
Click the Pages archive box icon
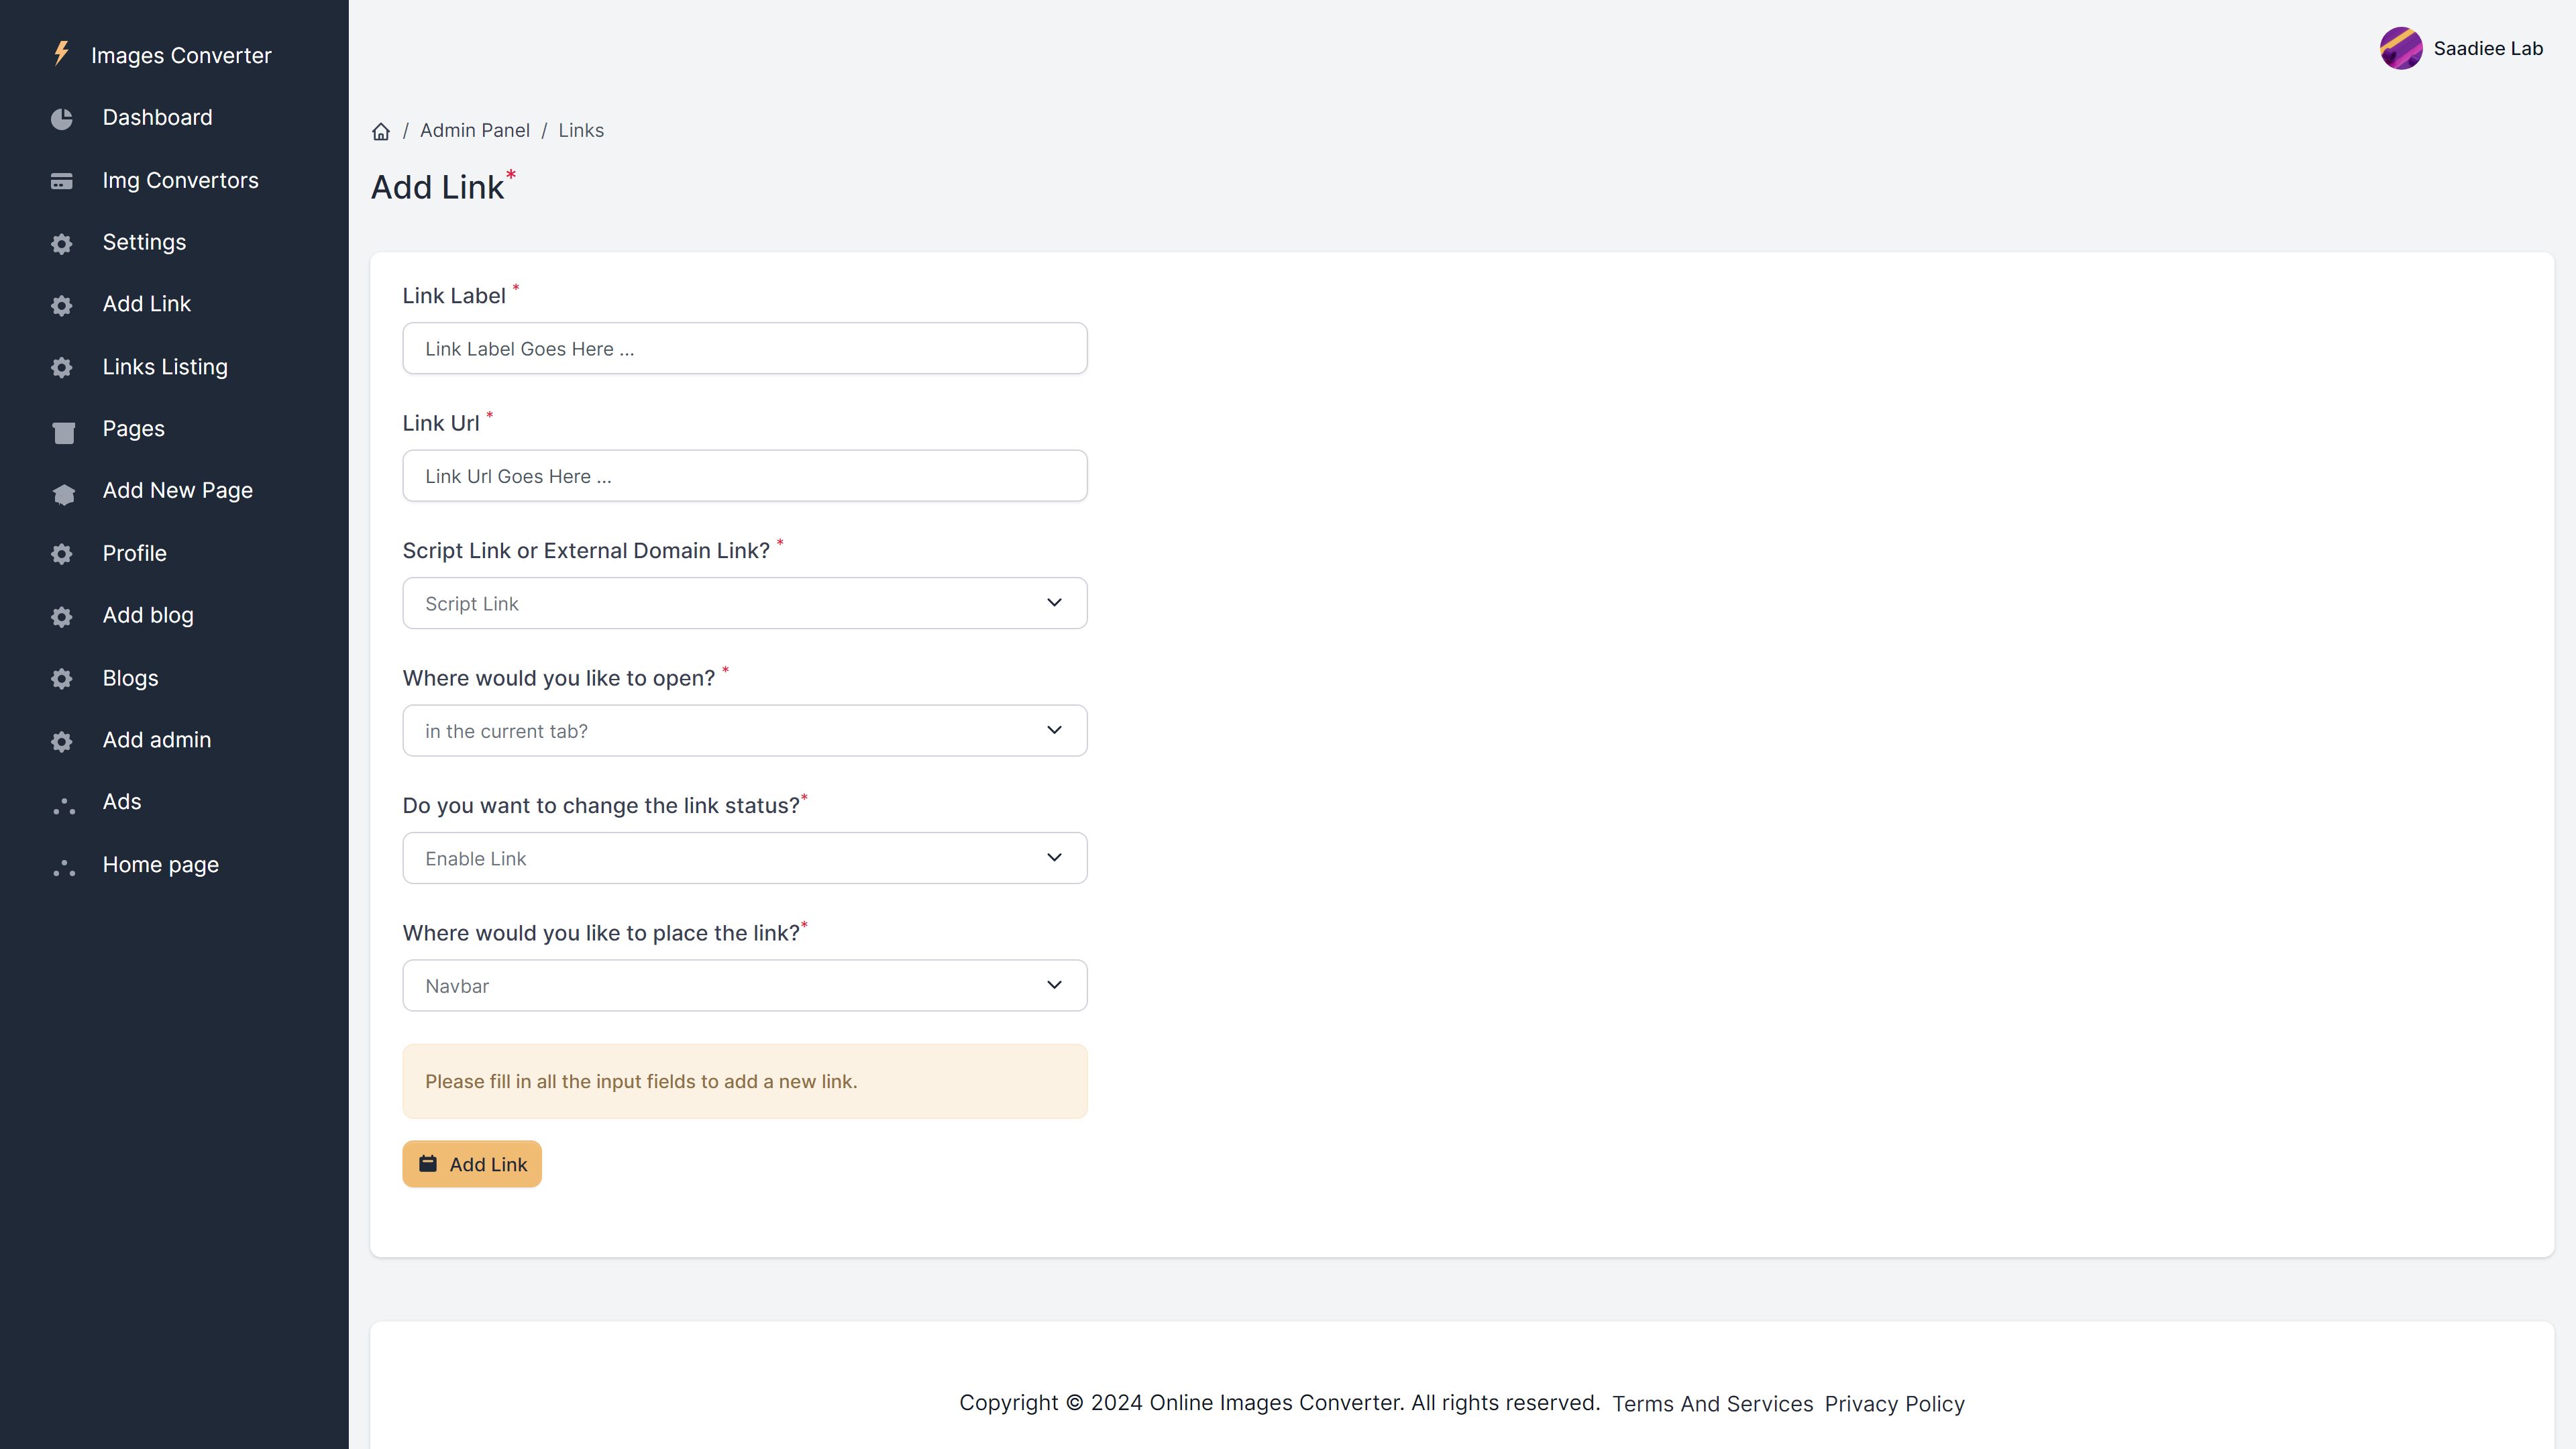tap(63, 431)
